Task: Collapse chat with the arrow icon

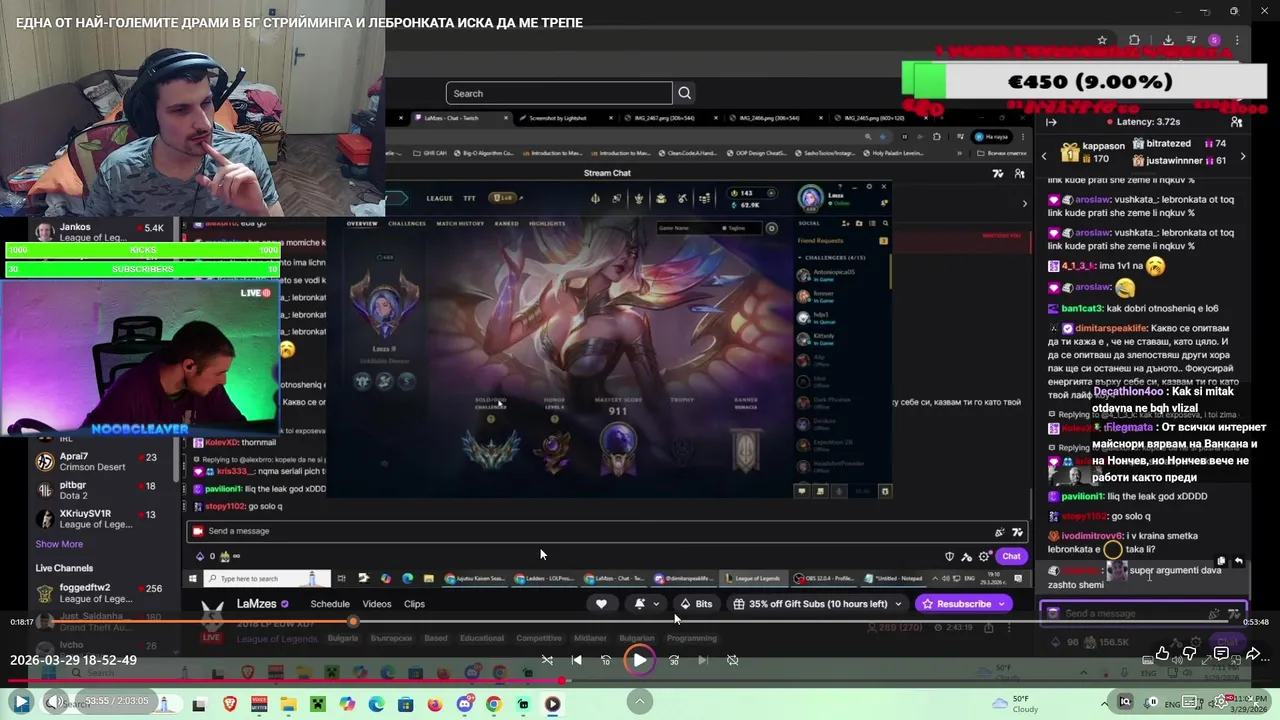Action: pos(1051,122)
